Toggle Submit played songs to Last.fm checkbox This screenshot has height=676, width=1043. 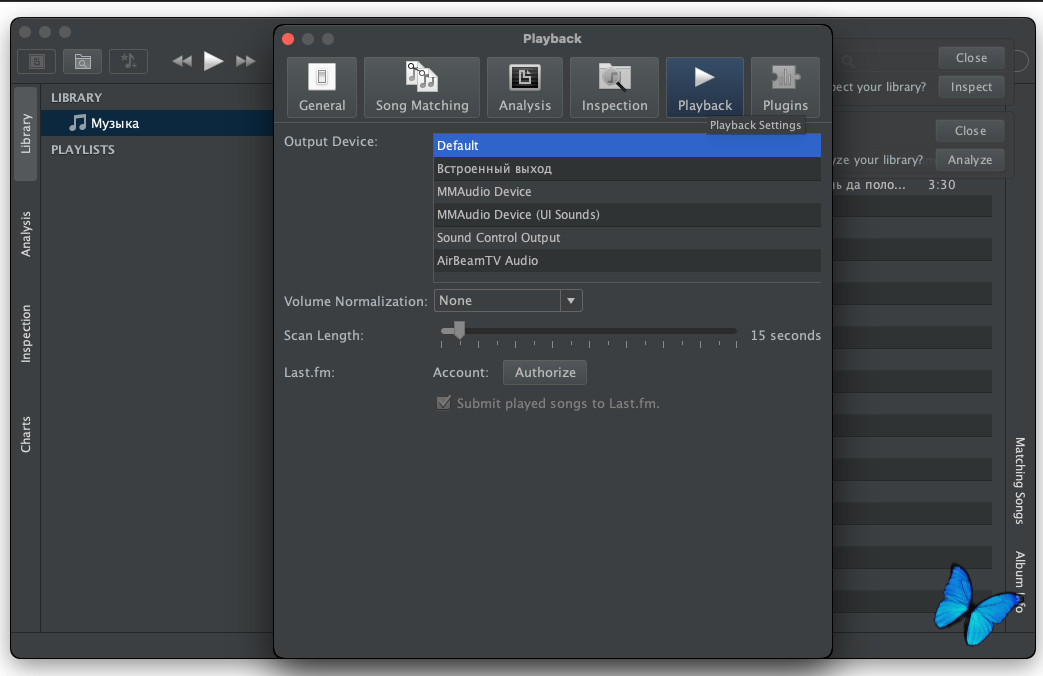coord(444,403)
